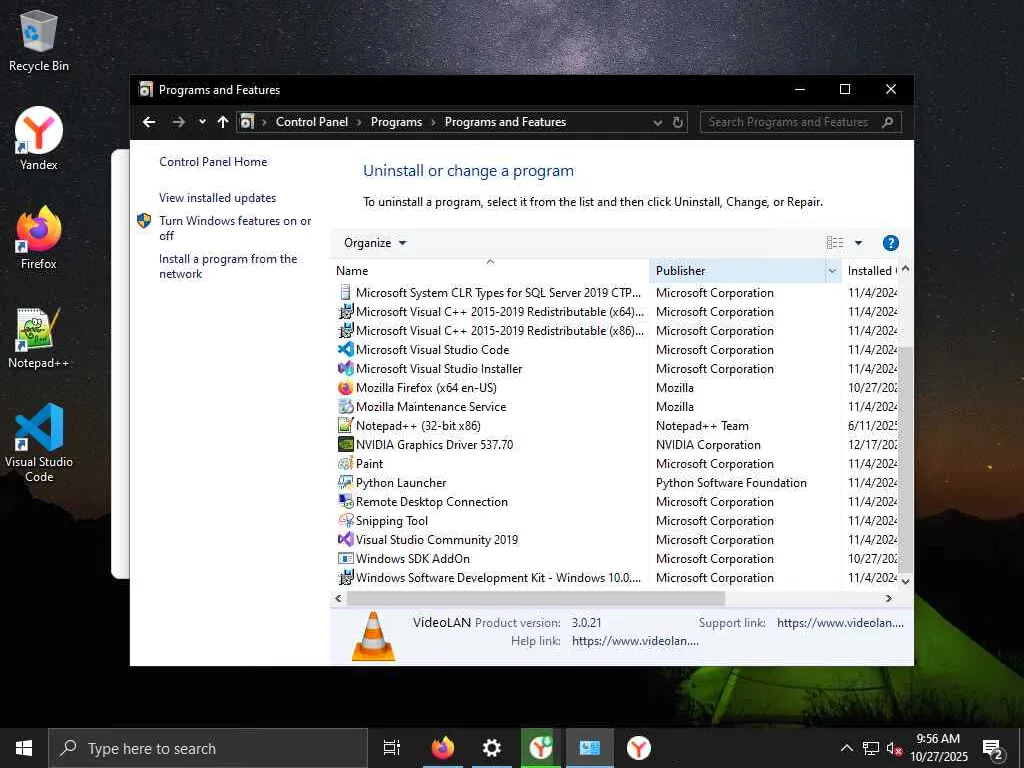
Task: Select the Yandex desktop shortcut
Action: pos(39,139)
